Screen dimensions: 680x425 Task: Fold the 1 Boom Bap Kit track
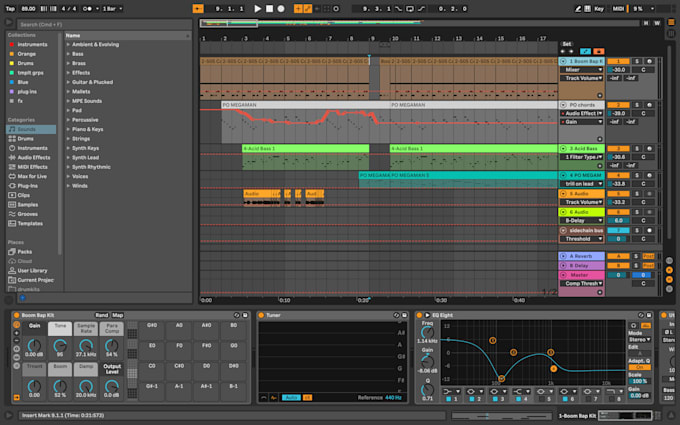[563, 62]
